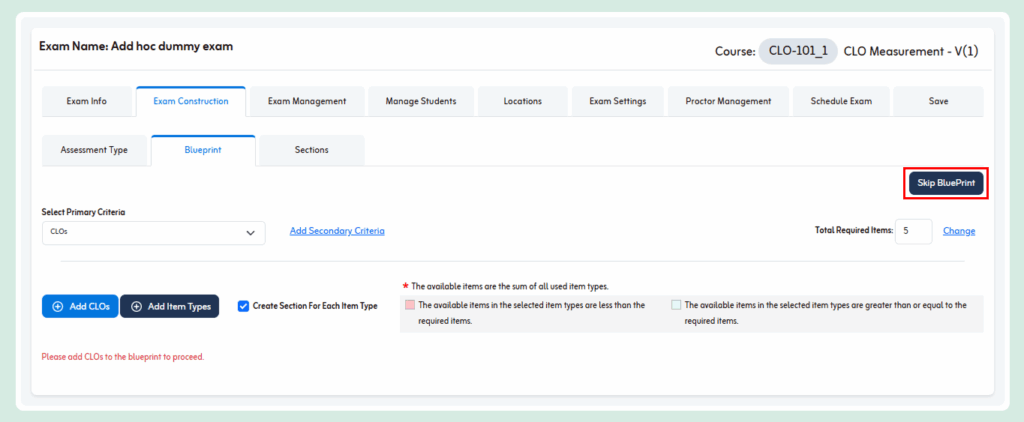1024x422 pixels.
Task: Select the Locations tab
Action: pos(523,101)
